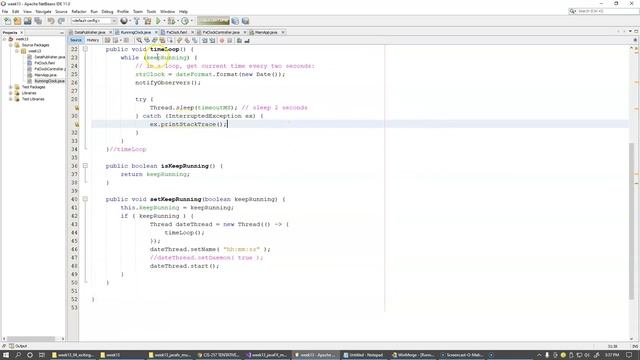Viewport: 640px width, 360px height.
Task: Expand the Test Libraries tree node
Action: tap(11, 99)
